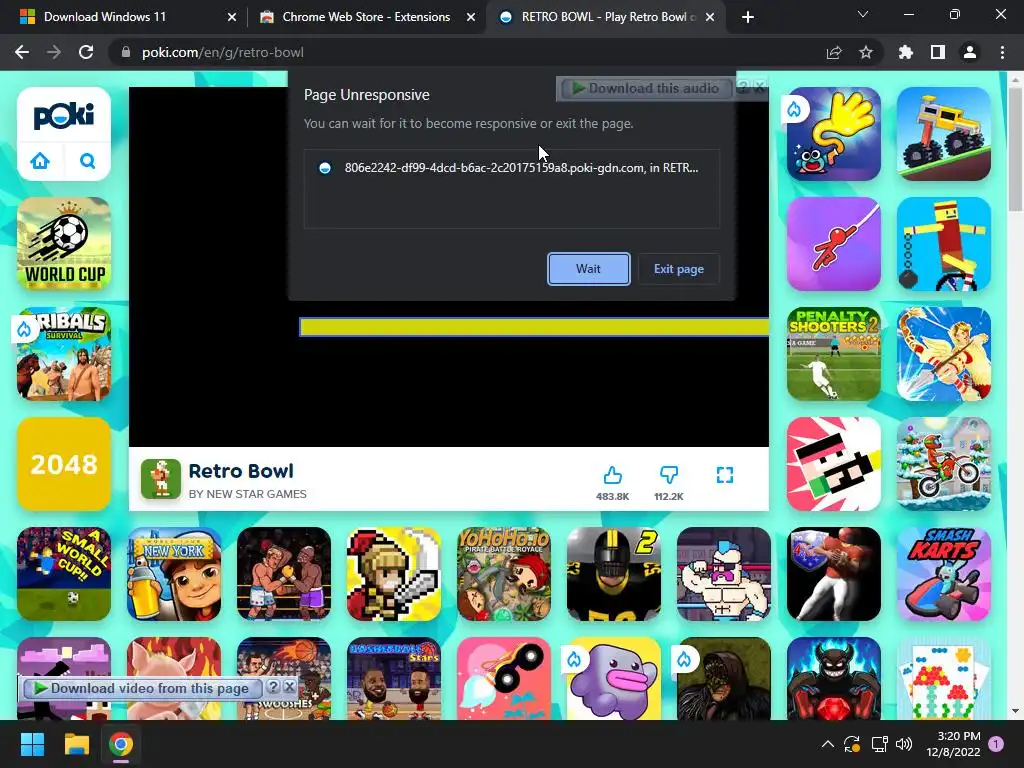1024x768 pixels.
Task: Open the blue horned demon game
Action: [834, 679]
